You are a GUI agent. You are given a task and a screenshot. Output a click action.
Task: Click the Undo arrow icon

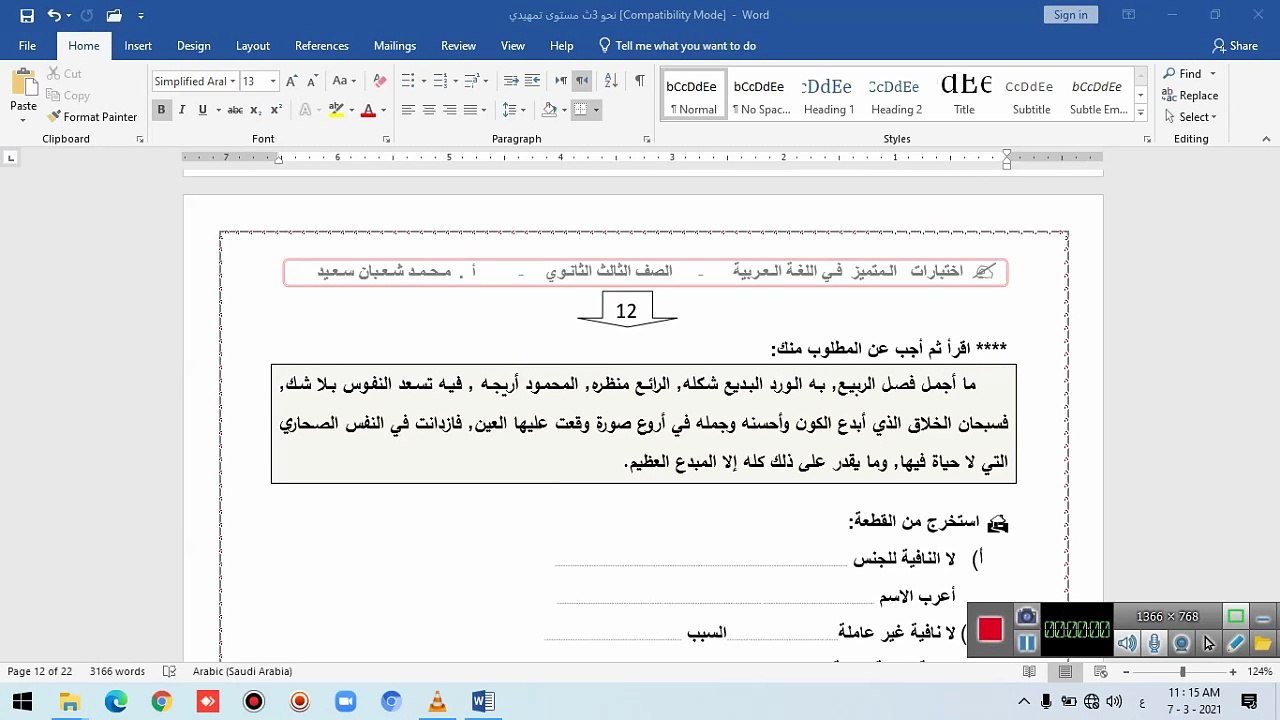coord(54,15)
